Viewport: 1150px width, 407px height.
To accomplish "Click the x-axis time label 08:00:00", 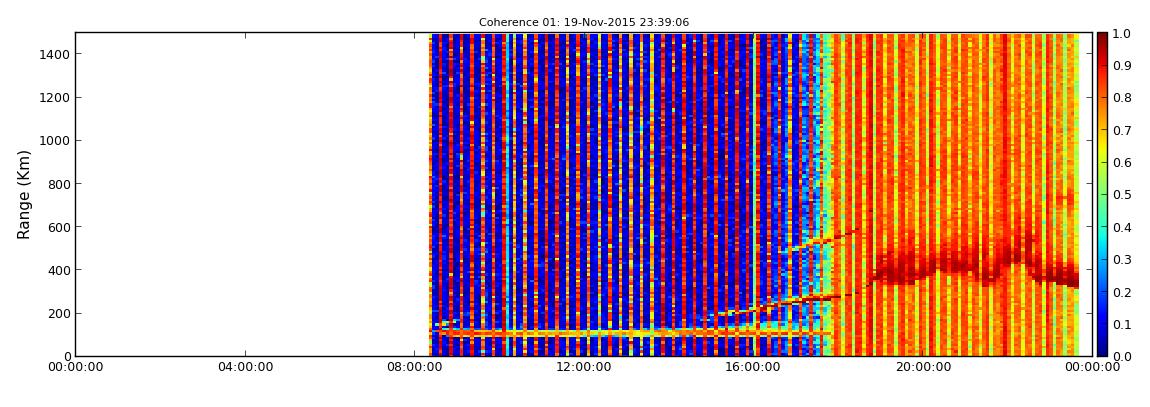I will [x=415, y=367].
